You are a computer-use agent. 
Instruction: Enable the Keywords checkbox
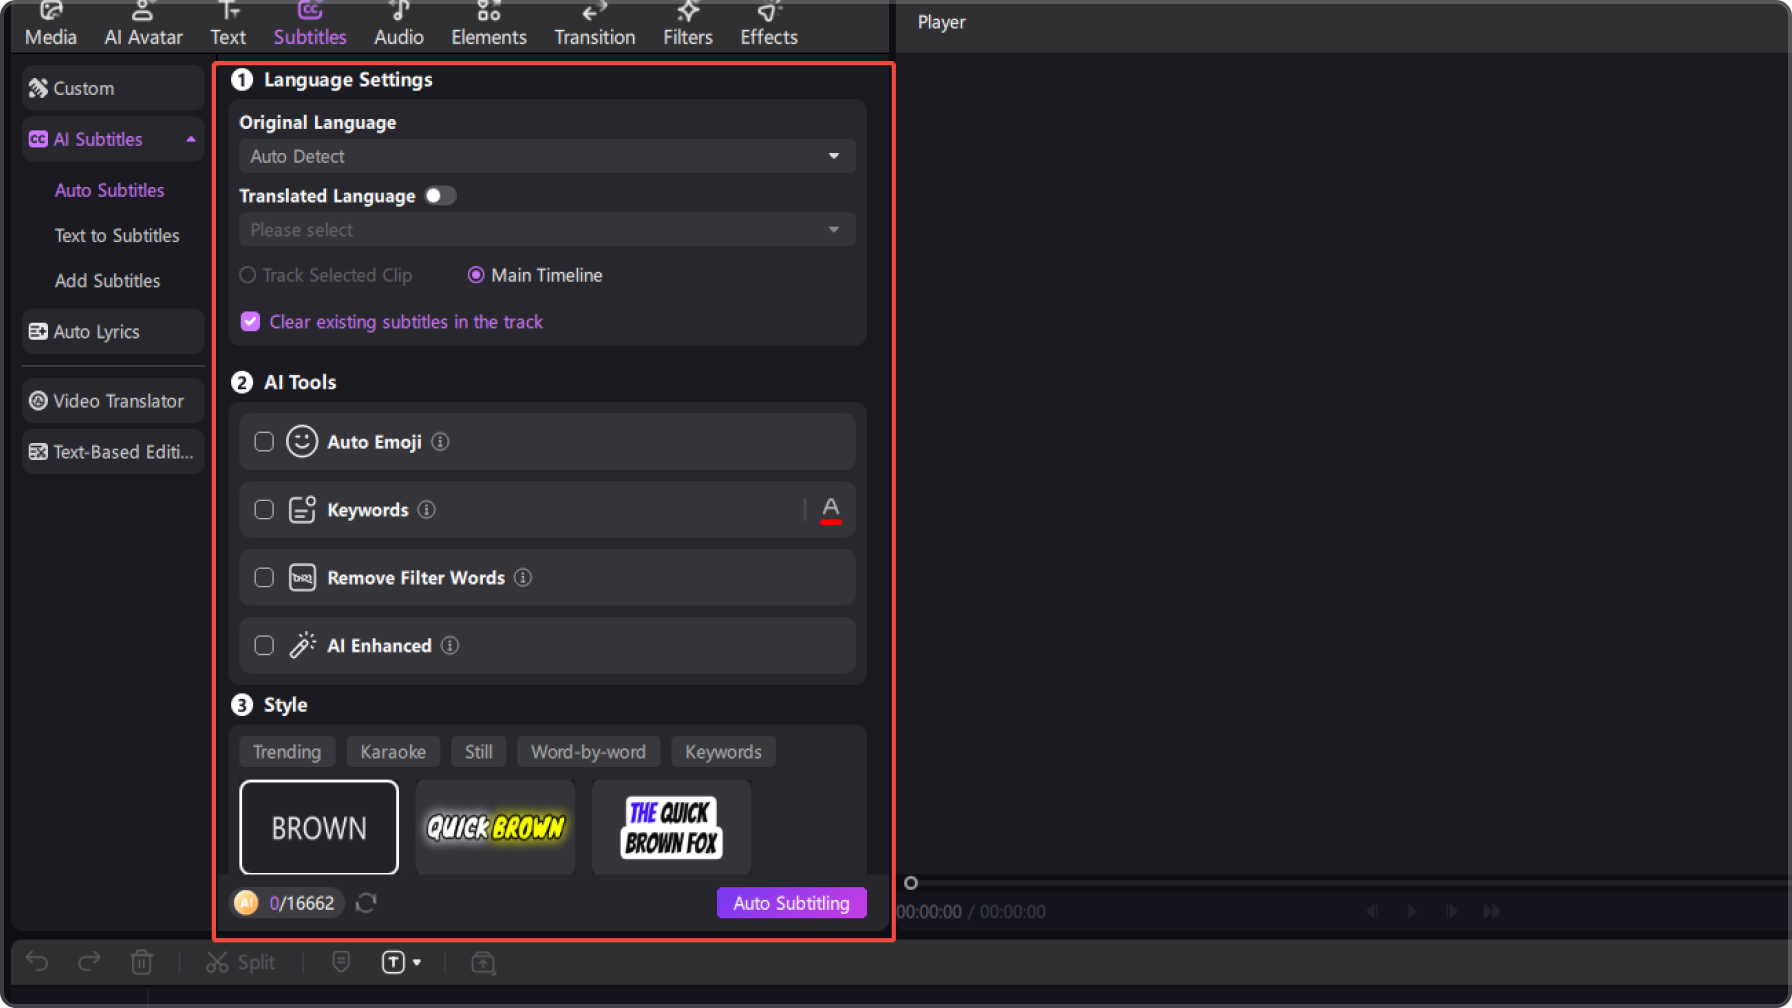pos(264,510)
